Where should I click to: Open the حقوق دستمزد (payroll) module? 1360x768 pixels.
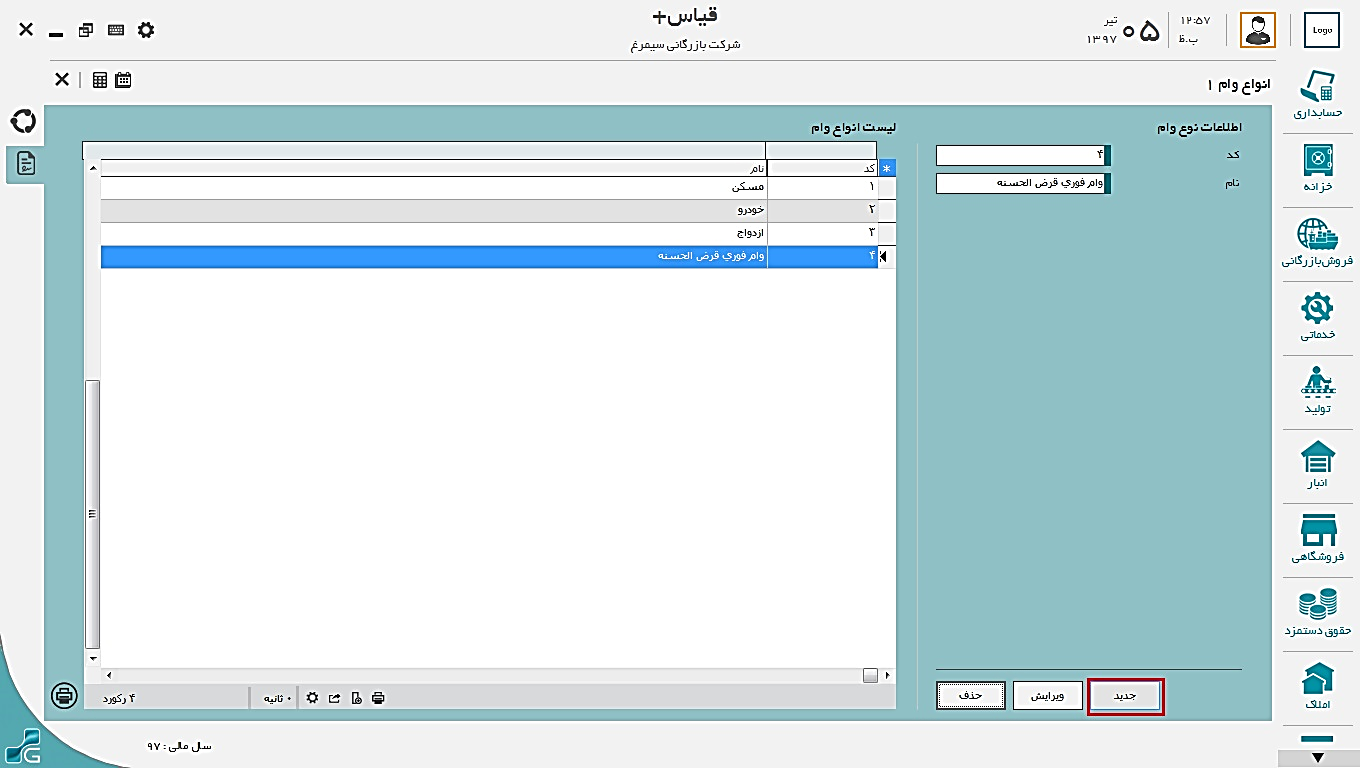coord(1317,612)
